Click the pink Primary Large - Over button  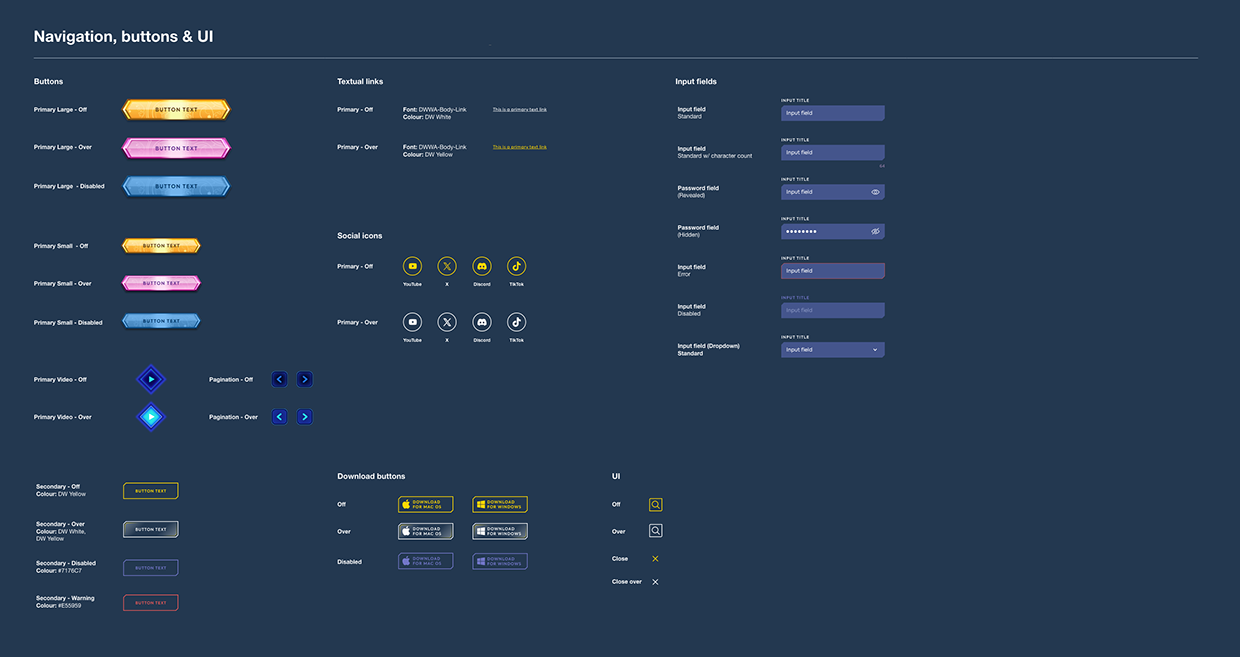[x=176, y=148]
